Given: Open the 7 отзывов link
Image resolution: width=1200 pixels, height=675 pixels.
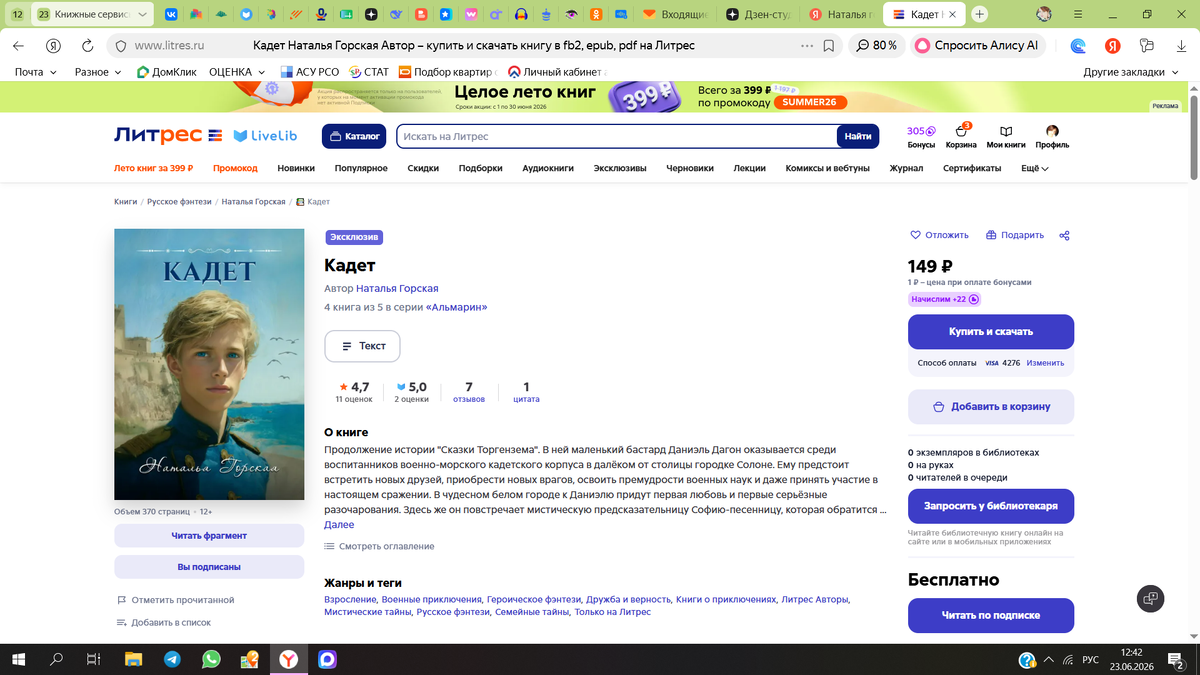Looking at the screenshot, I should pos(469,392).
